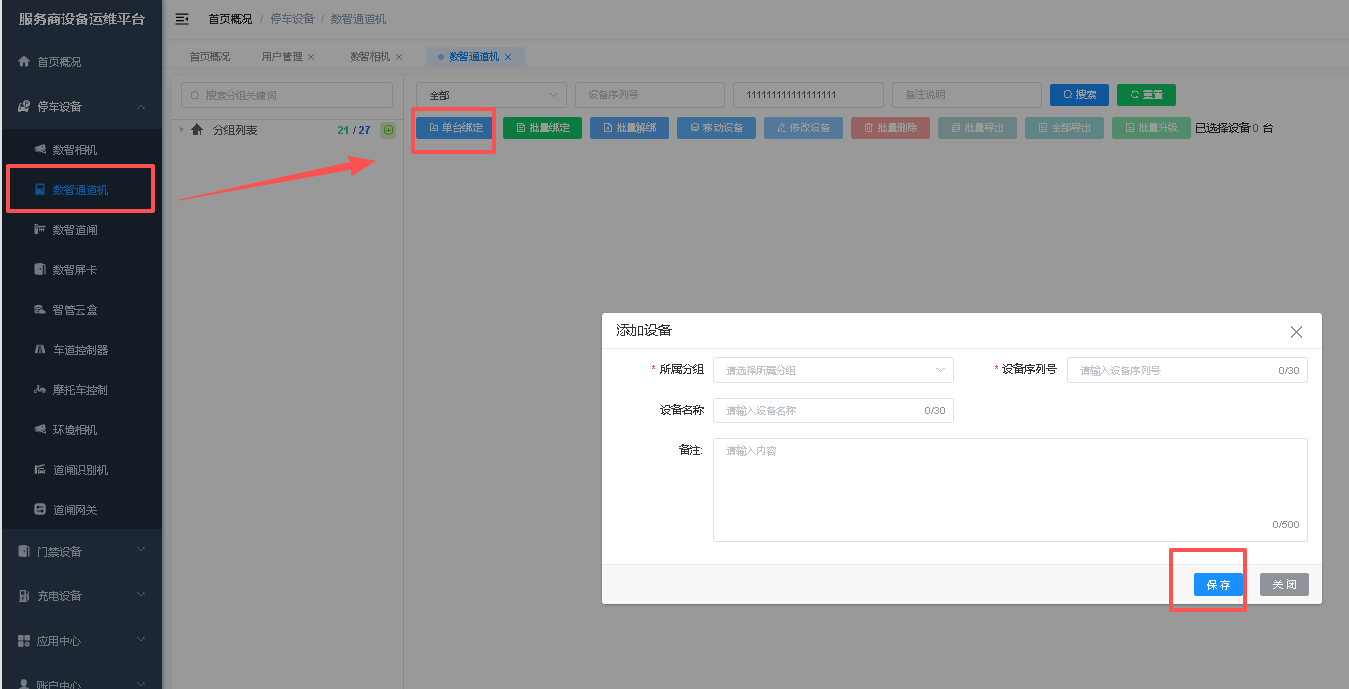Click the 批量导出 button
Viewport: 1349px width, 689px height.
click(977, 128)
